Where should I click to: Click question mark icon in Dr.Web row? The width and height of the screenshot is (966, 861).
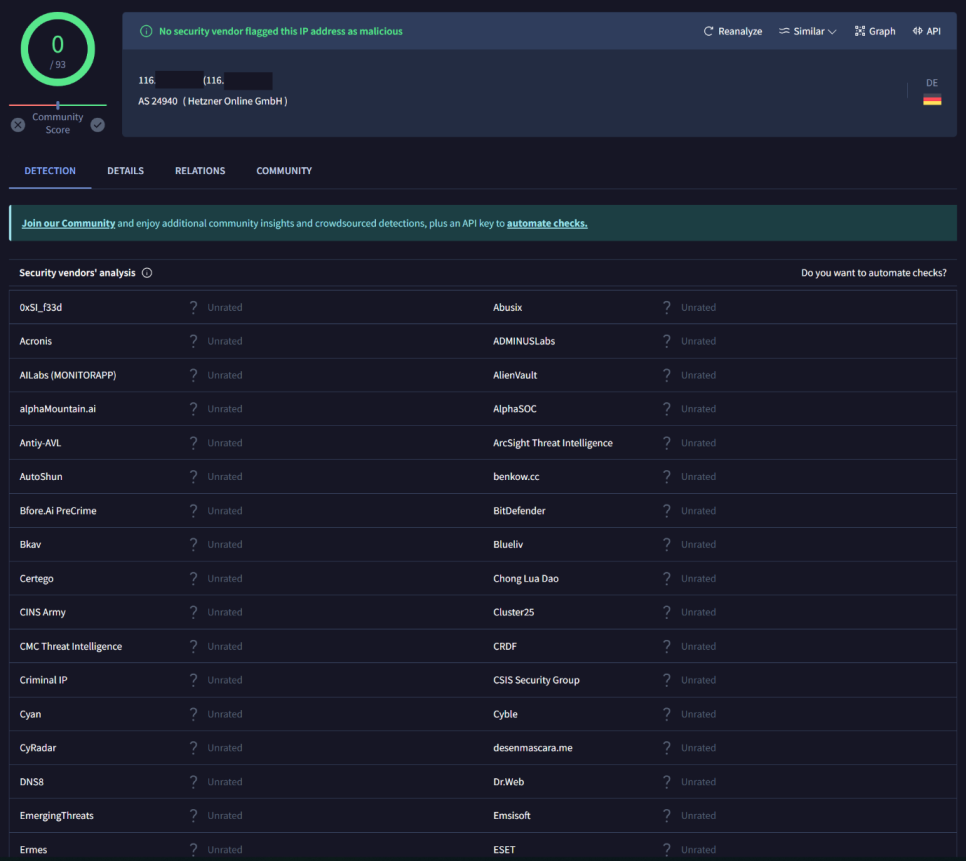coord(667,782)
